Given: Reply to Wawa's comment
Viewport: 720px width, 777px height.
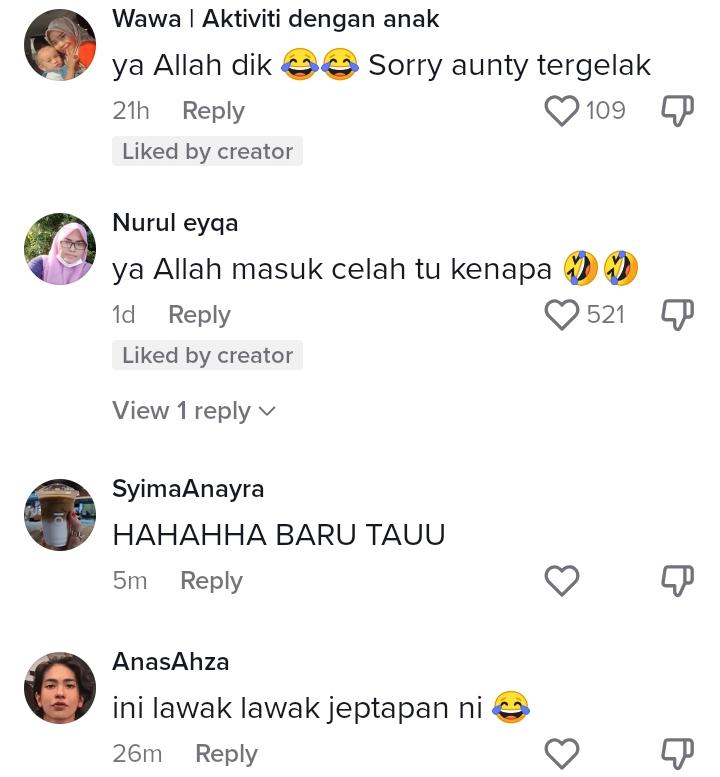Looking at the screenshot, I should coord(213,111).
